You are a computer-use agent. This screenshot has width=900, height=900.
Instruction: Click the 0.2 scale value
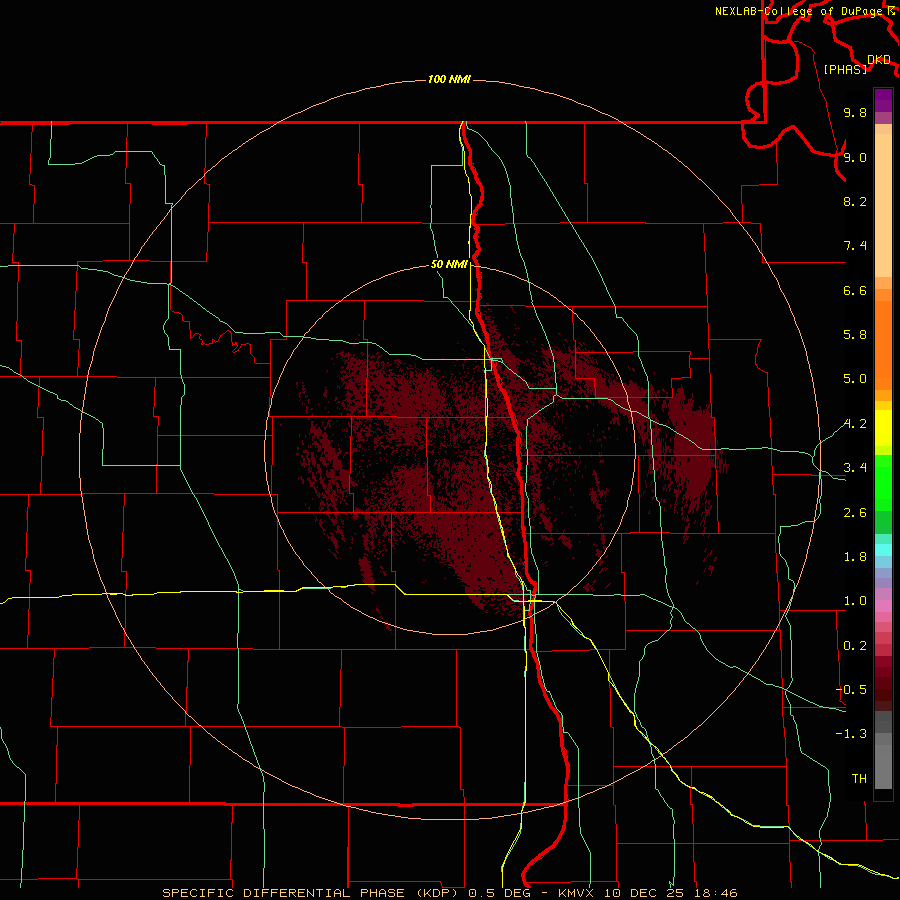pos(855,646)
